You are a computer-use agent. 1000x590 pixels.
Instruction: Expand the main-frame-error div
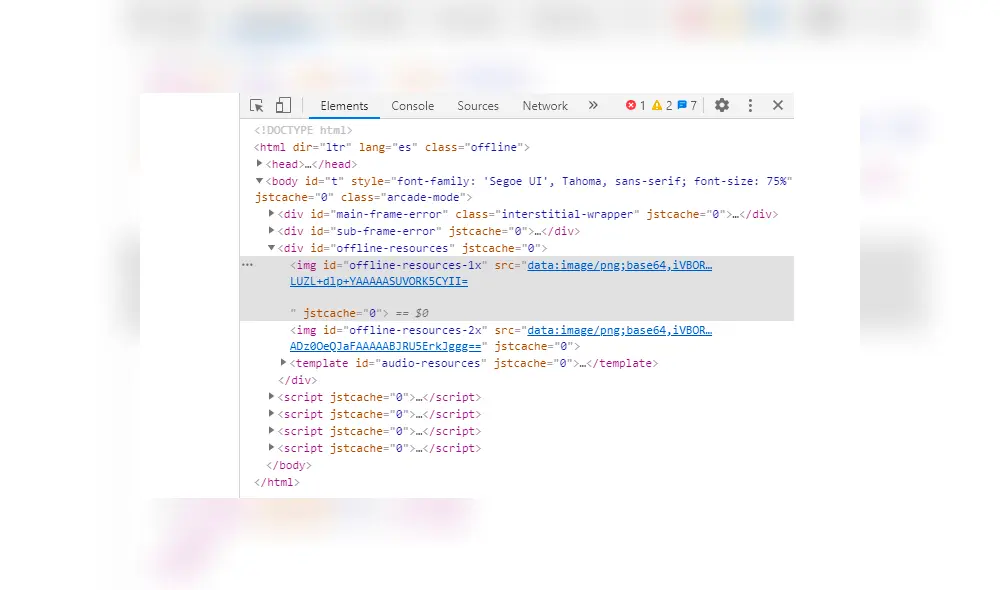(272, 214)
